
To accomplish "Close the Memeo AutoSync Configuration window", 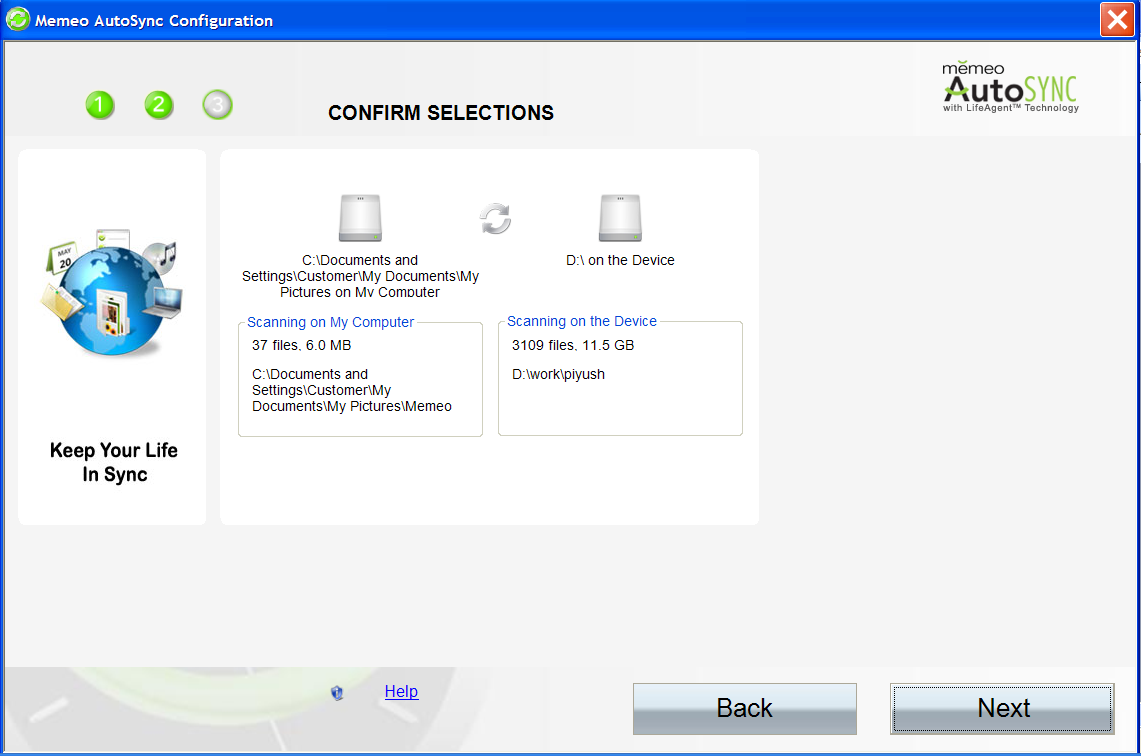I will click(x=1117, y=20).
